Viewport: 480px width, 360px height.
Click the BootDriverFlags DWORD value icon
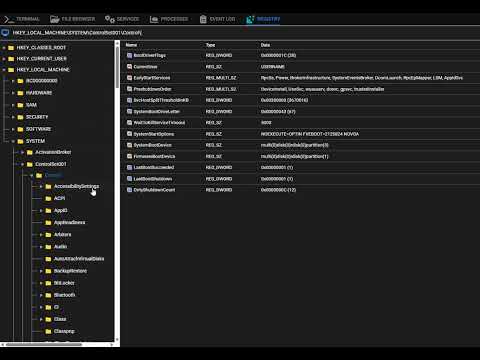click(129, 55)
